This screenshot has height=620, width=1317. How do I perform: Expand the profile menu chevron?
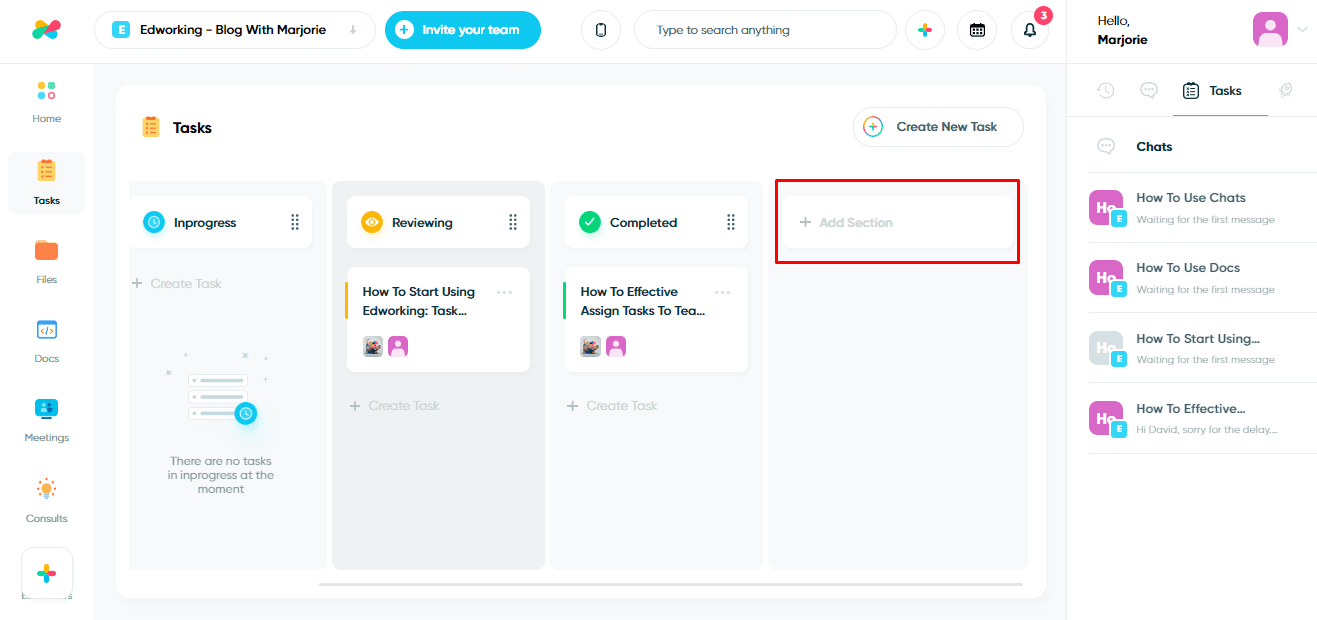point(1302,30)
